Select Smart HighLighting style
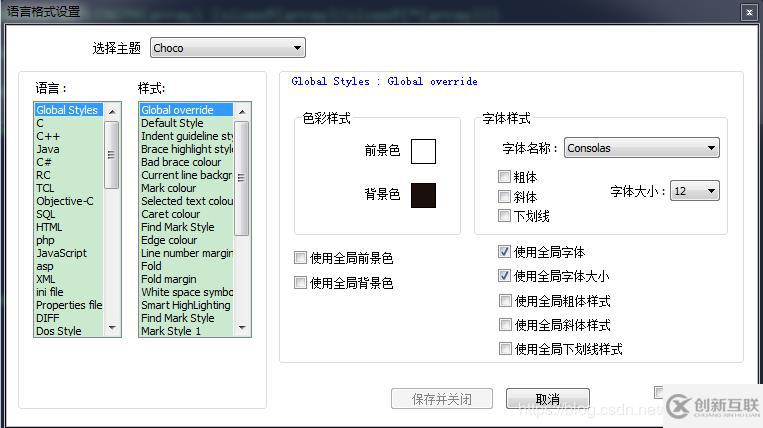This screenshot has height=428, width=763. point(186,305)
